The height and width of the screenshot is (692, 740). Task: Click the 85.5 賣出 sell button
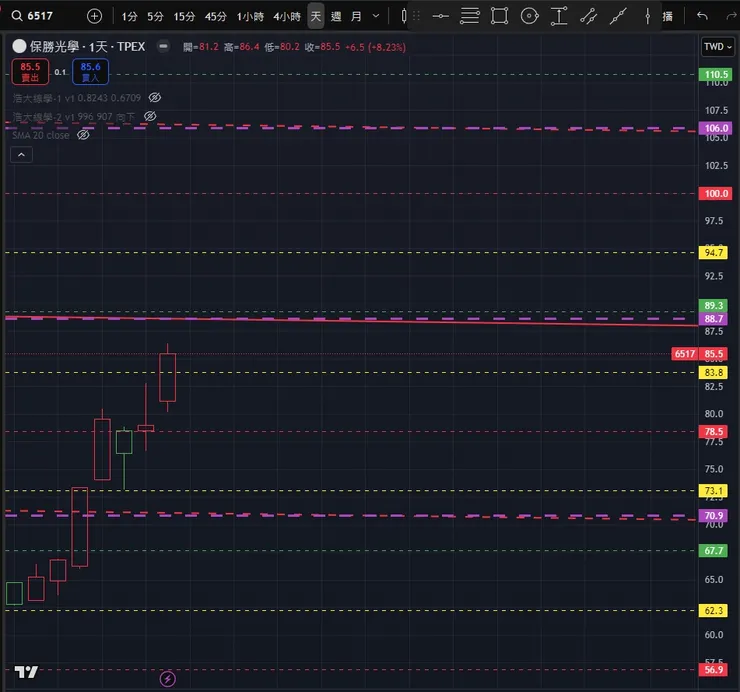coord(30,72)
